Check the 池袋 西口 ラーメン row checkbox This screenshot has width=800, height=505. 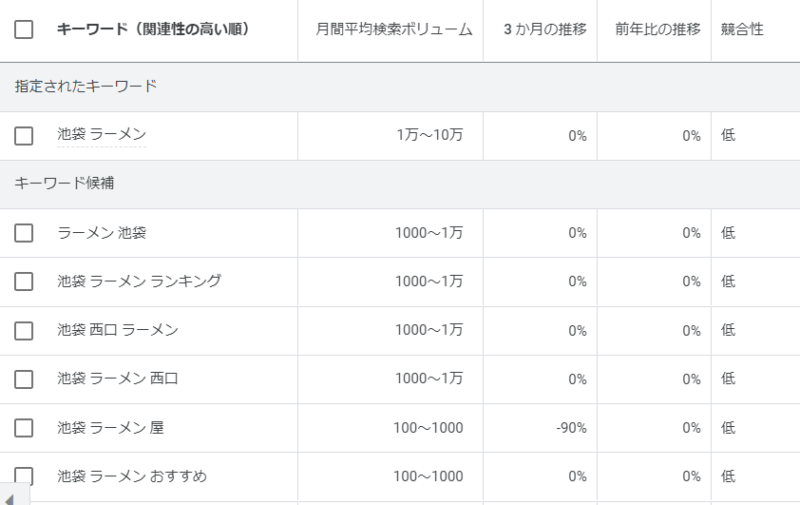pos(24,331)
